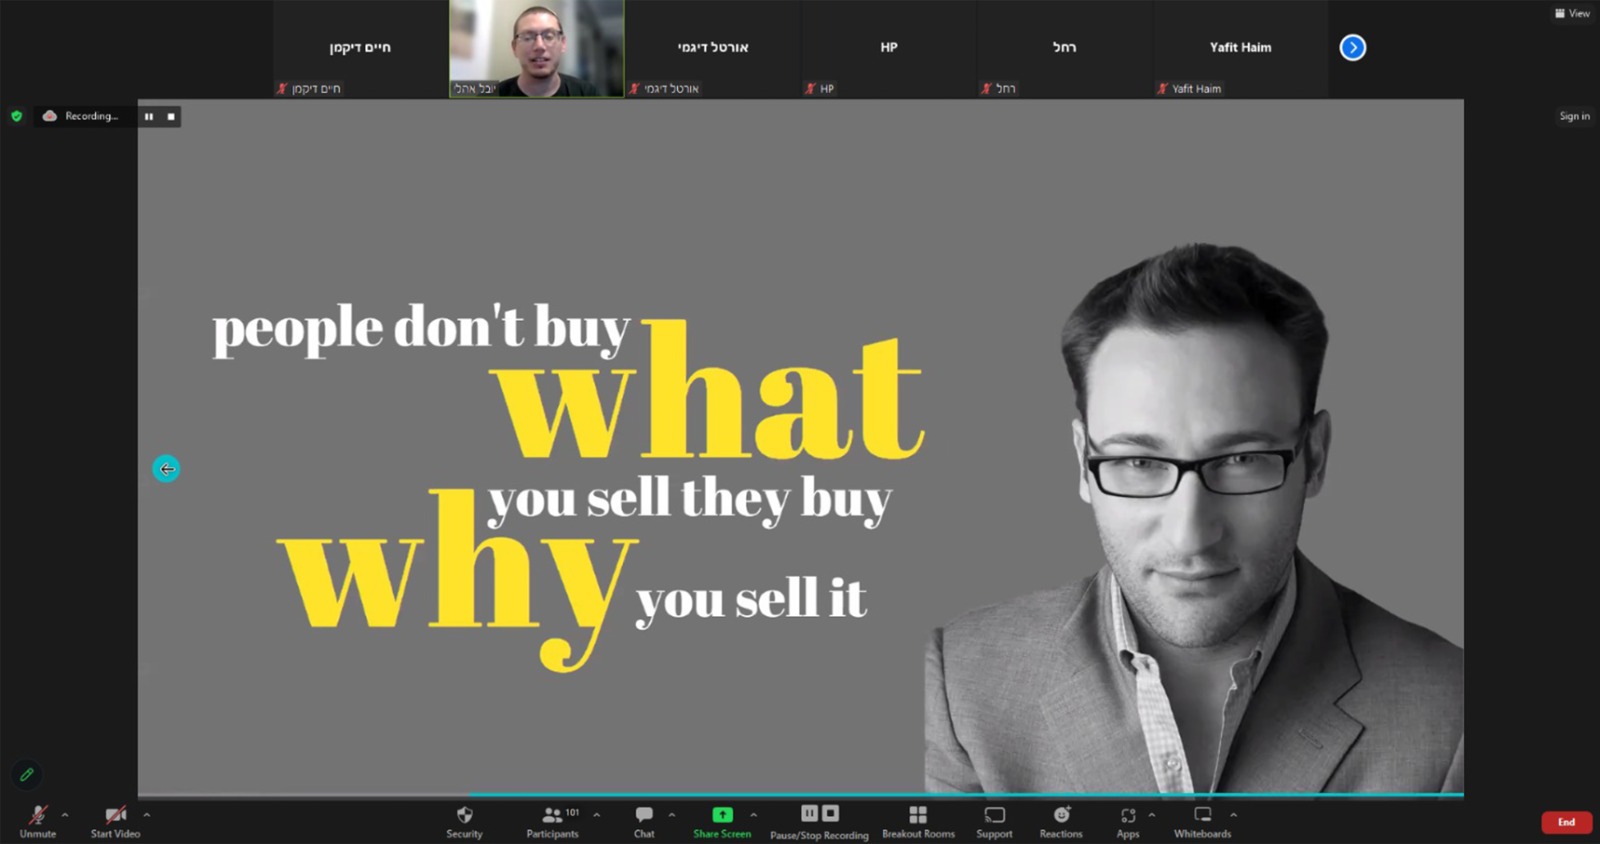Click the muted mic icon beside חיים דיקמן

click(x=282, y=89)
